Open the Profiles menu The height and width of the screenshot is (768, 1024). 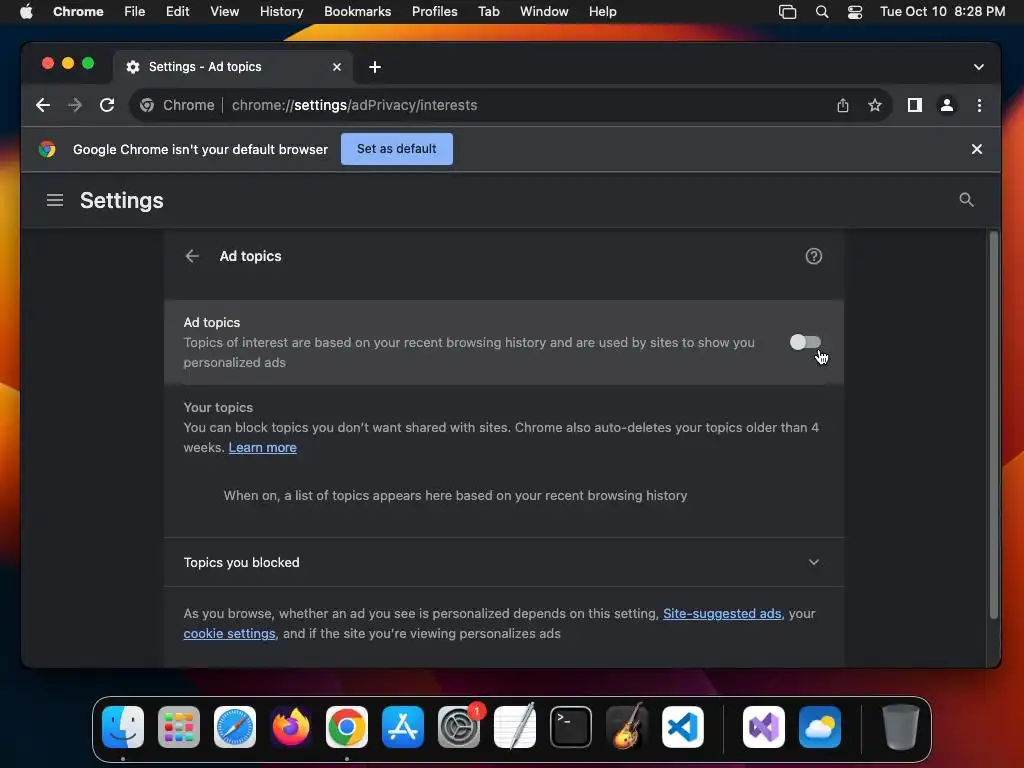tap(434, 11)
